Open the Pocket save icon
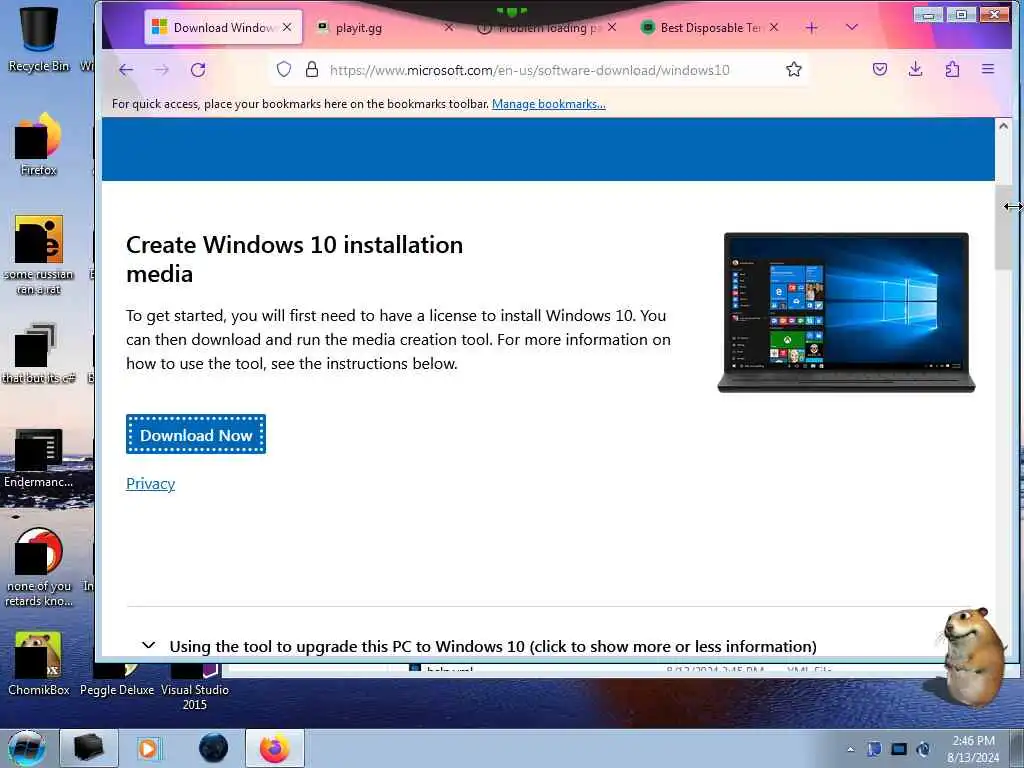Screen dimensions: 1024x768 point(880,69)
